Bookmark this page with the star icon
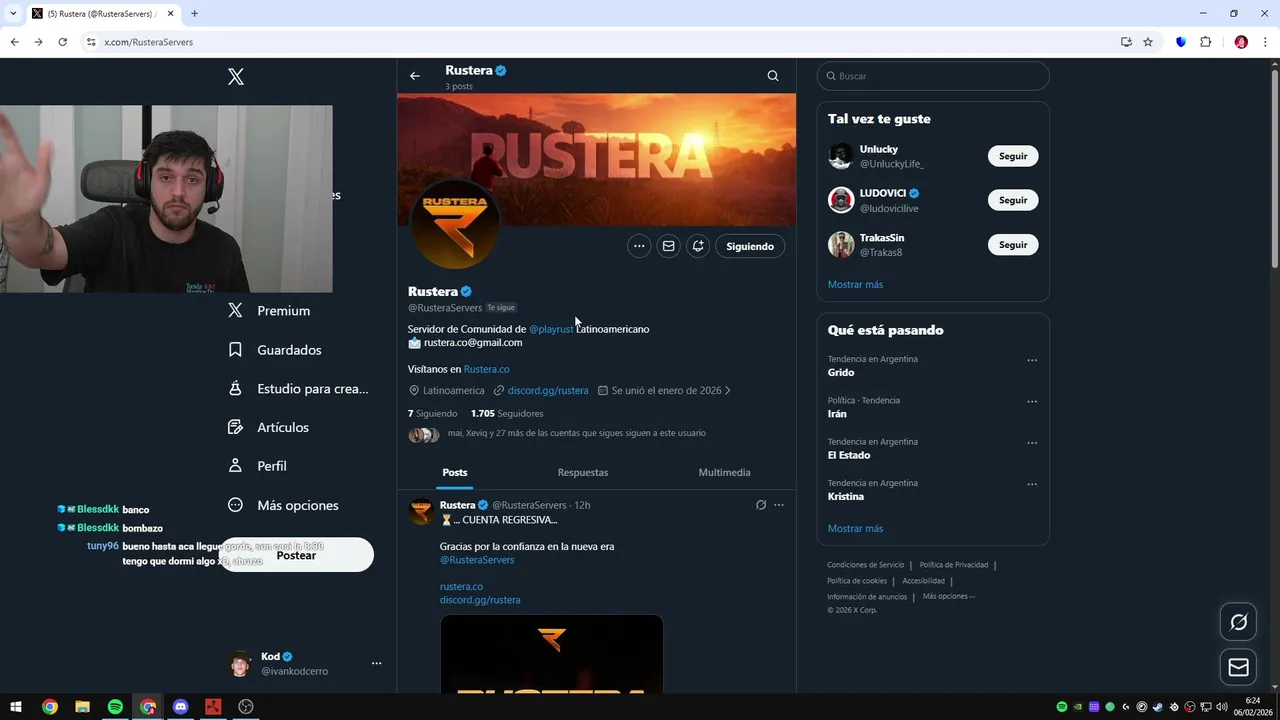Image resolution: width=1280 pixels, height=720 pixels. (1148, 42)
